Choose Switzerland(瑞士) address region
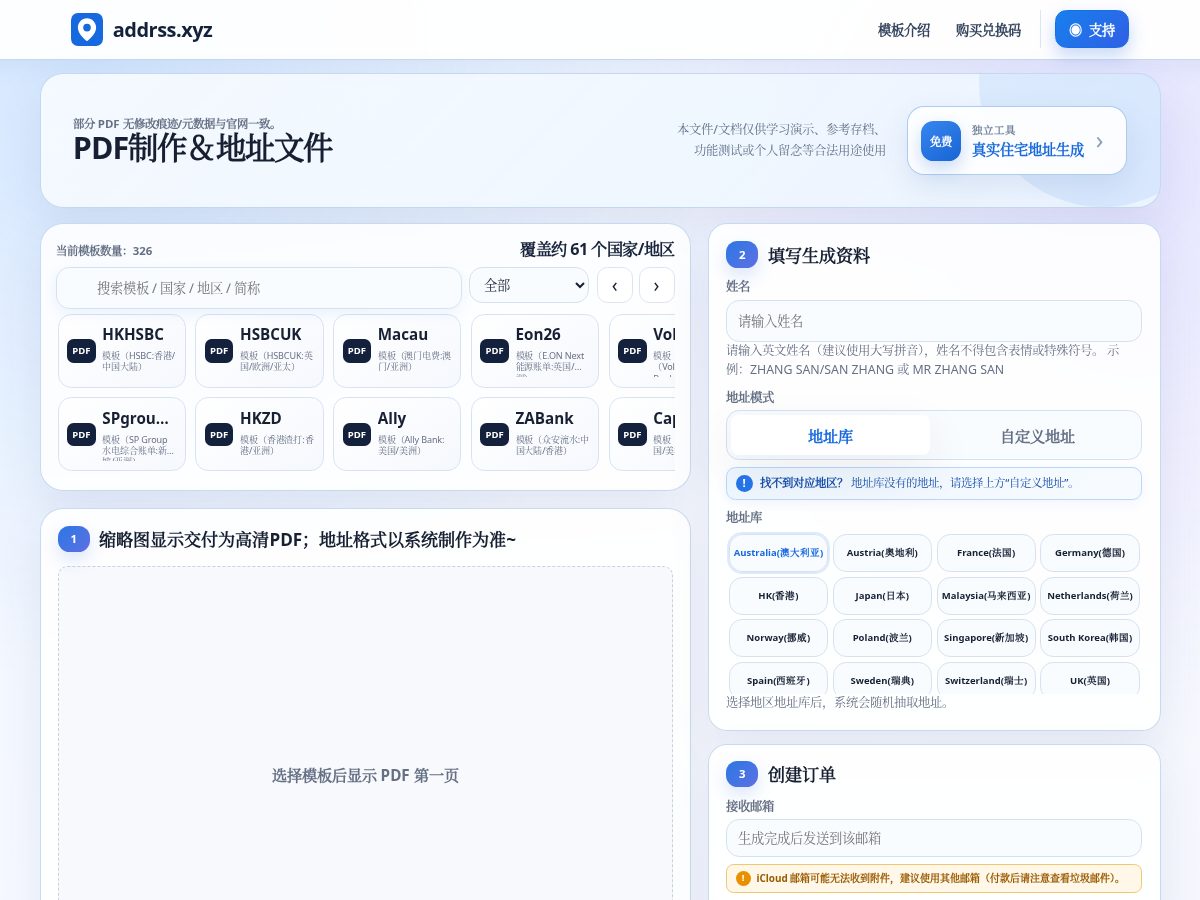Screen dimensions: 1200x900 pyautogui.click(x=986, y=679)
